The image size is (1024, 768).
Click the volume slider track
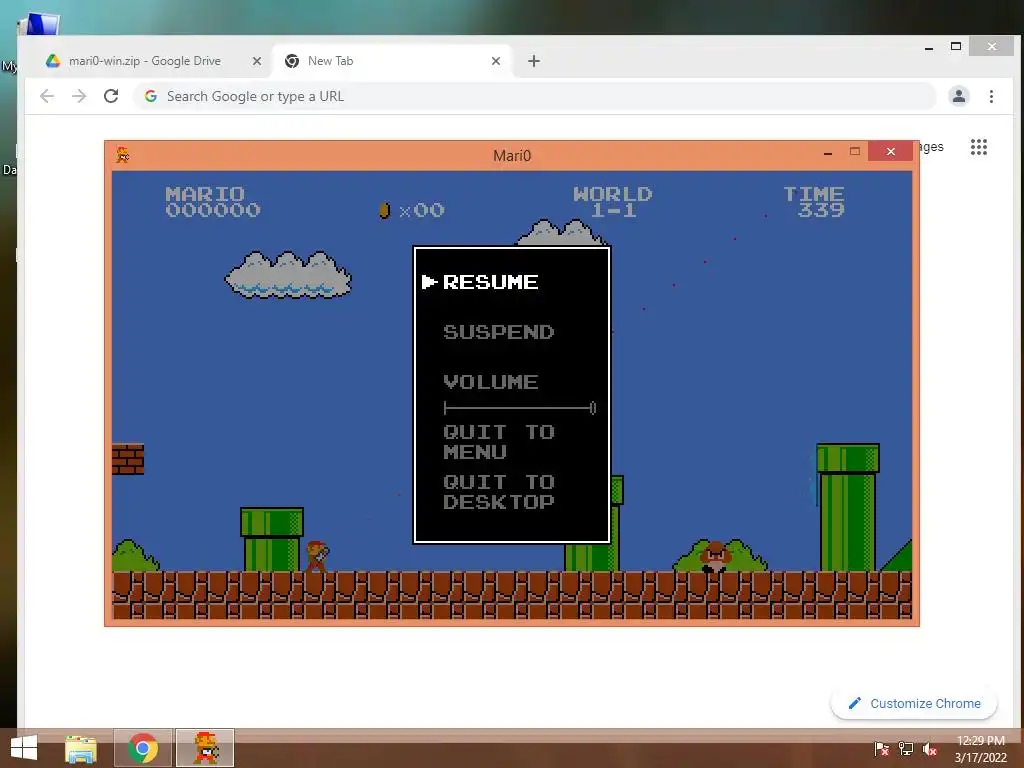519,408
